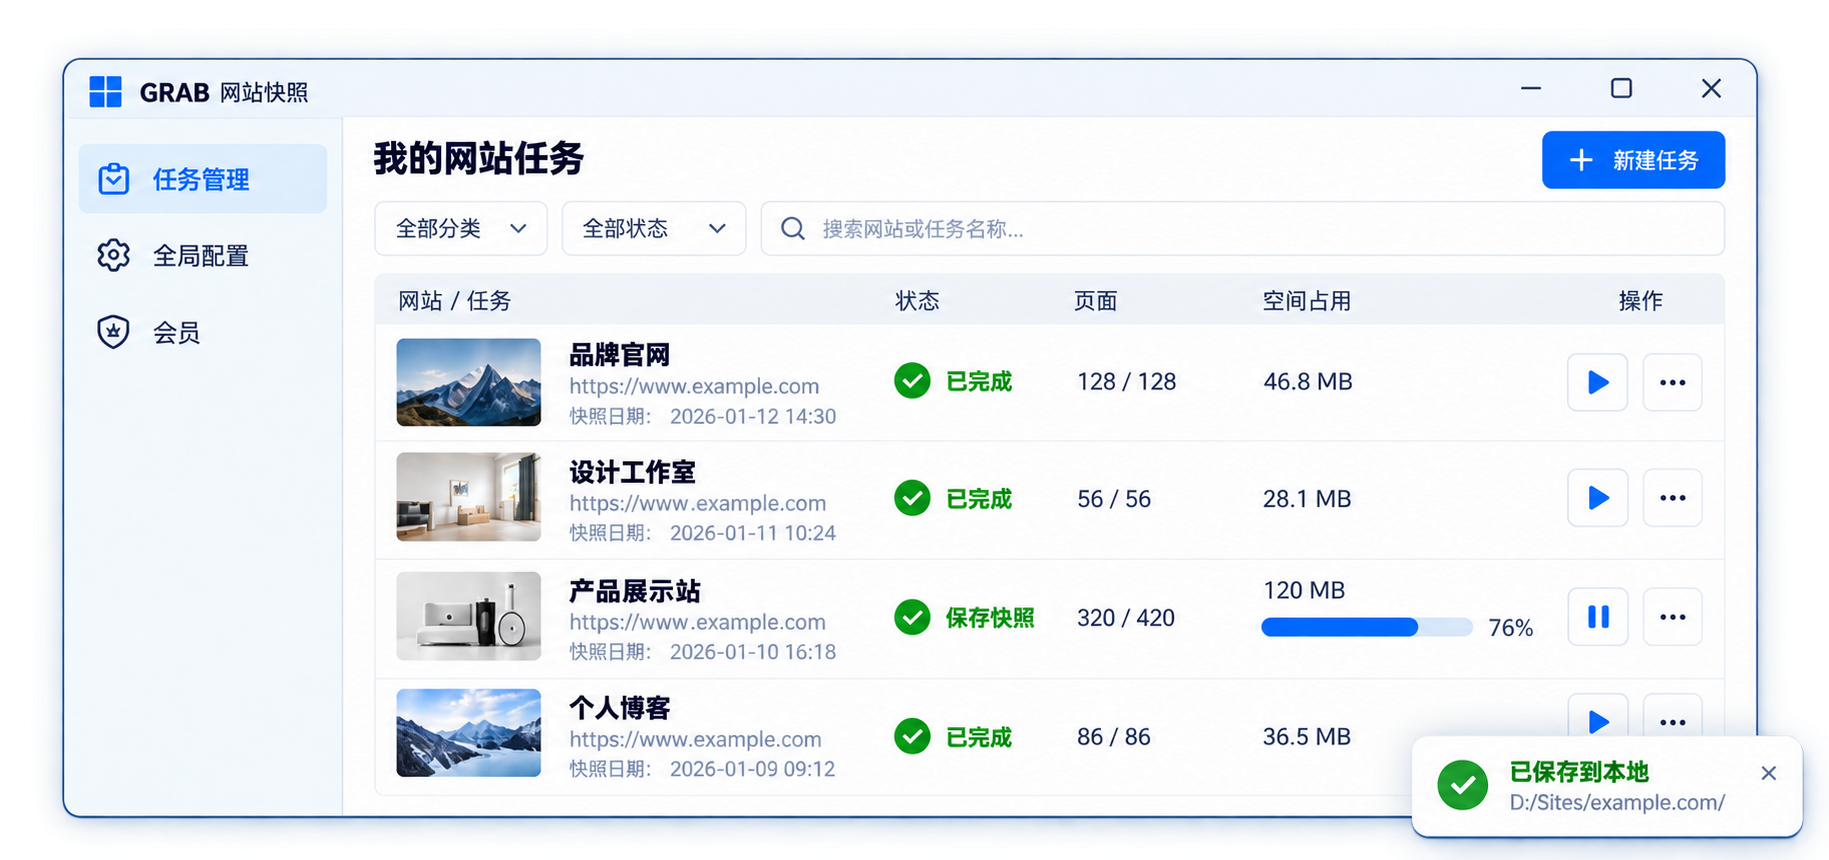This screenshot has height=860, width=1829.
Task: Click the 新建任务 button
Action: (x=1633, y=160)
